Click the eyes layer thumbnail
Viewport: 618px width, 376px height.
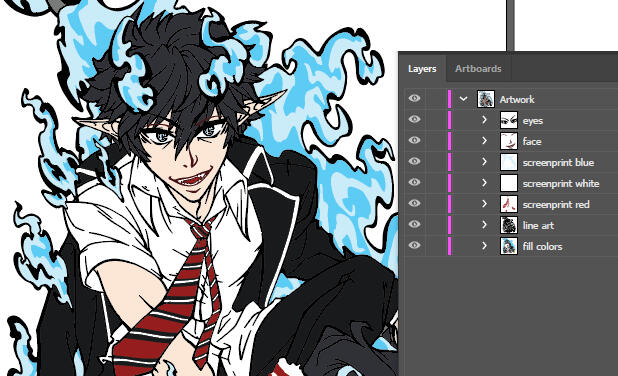508,120
